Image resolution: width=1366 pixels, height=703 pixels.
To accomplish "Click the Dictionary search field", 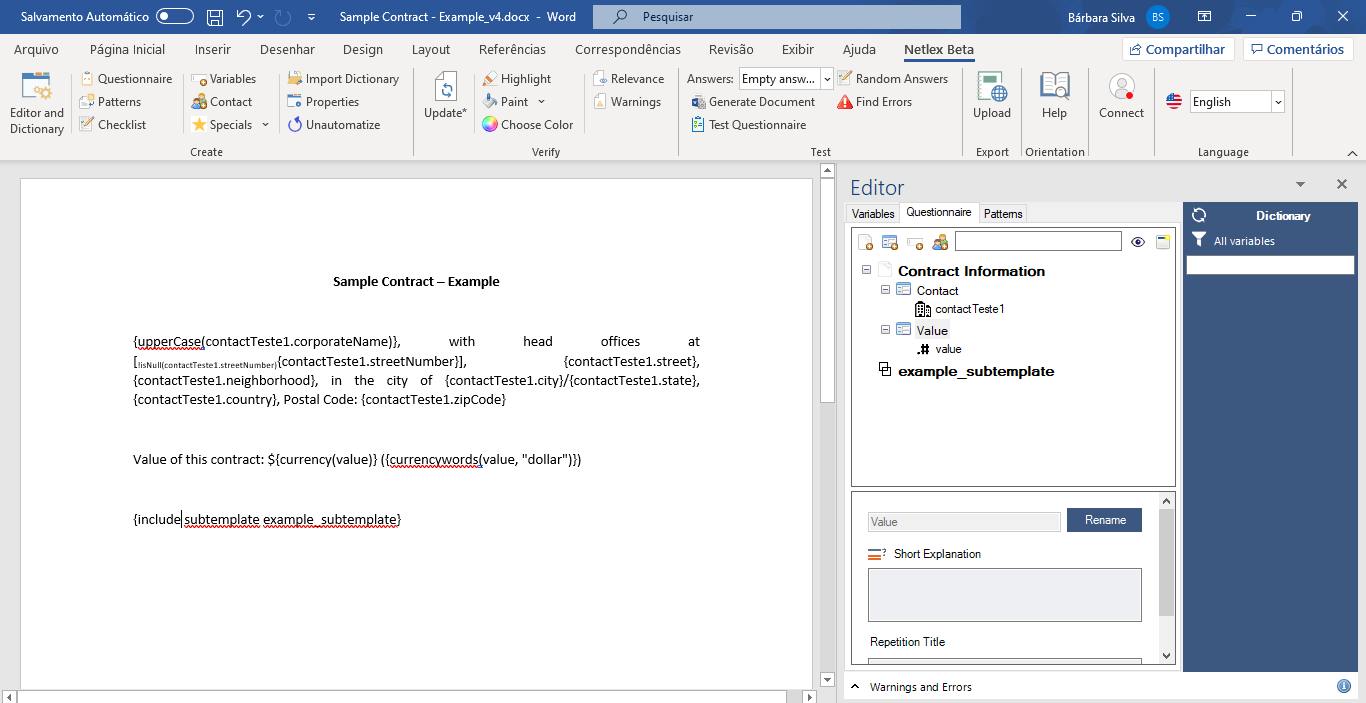I will tap(1270, 265).
